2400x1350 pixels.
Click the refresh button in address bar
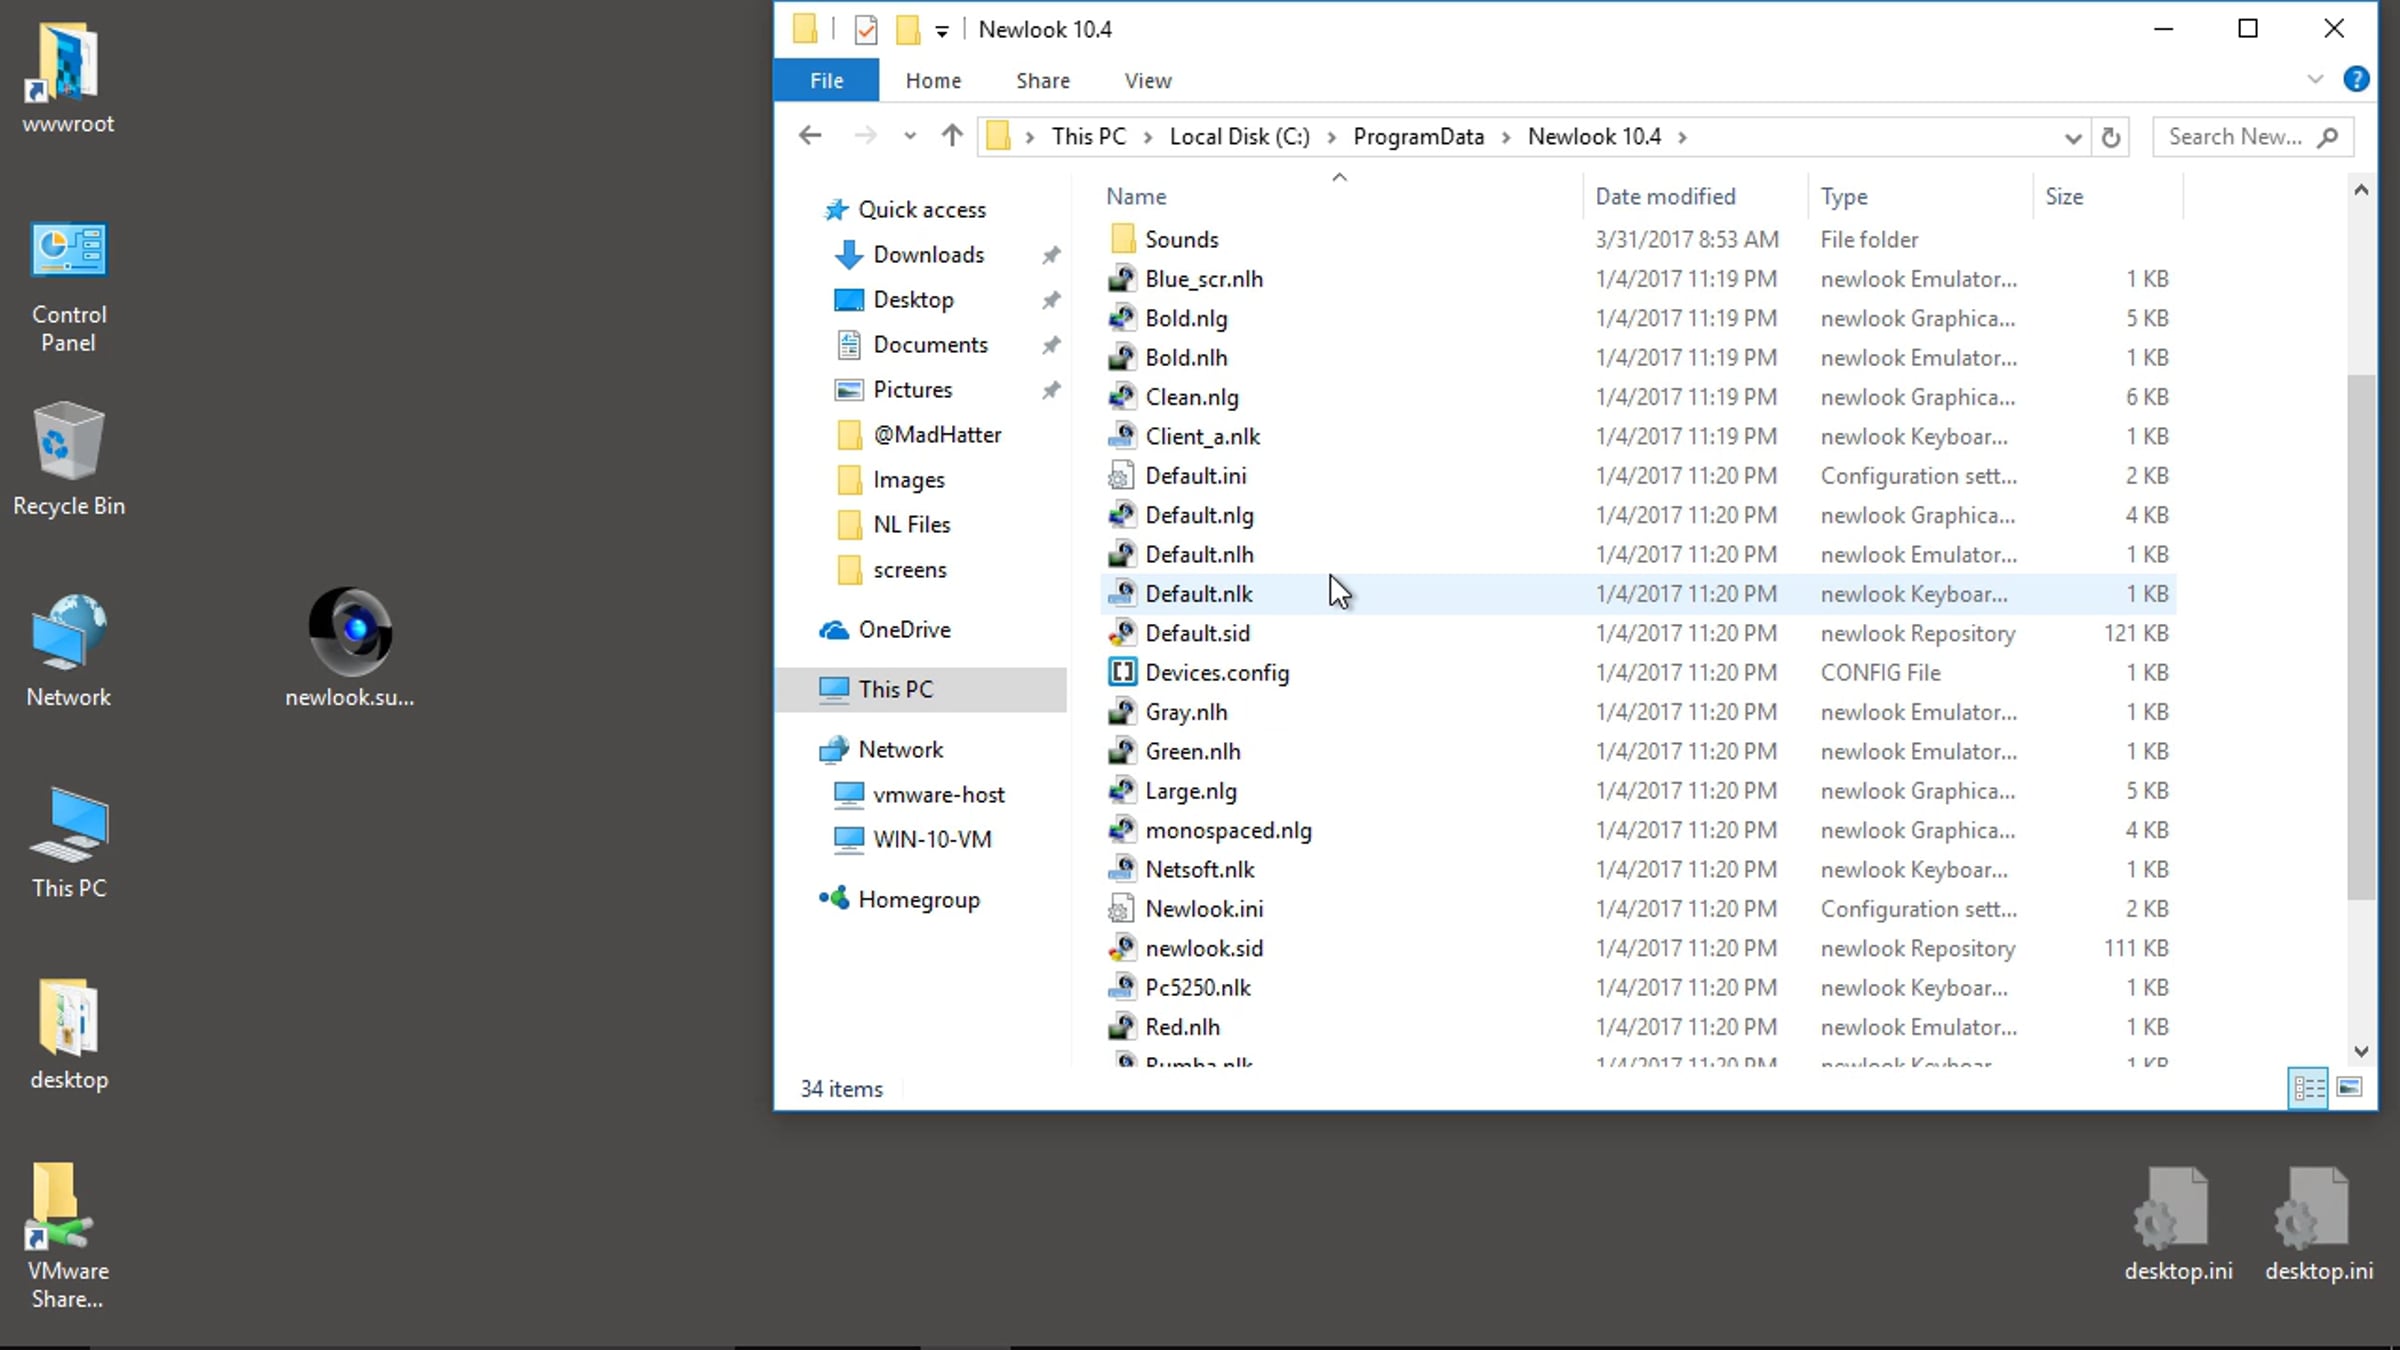click(x=2110, y=137)
